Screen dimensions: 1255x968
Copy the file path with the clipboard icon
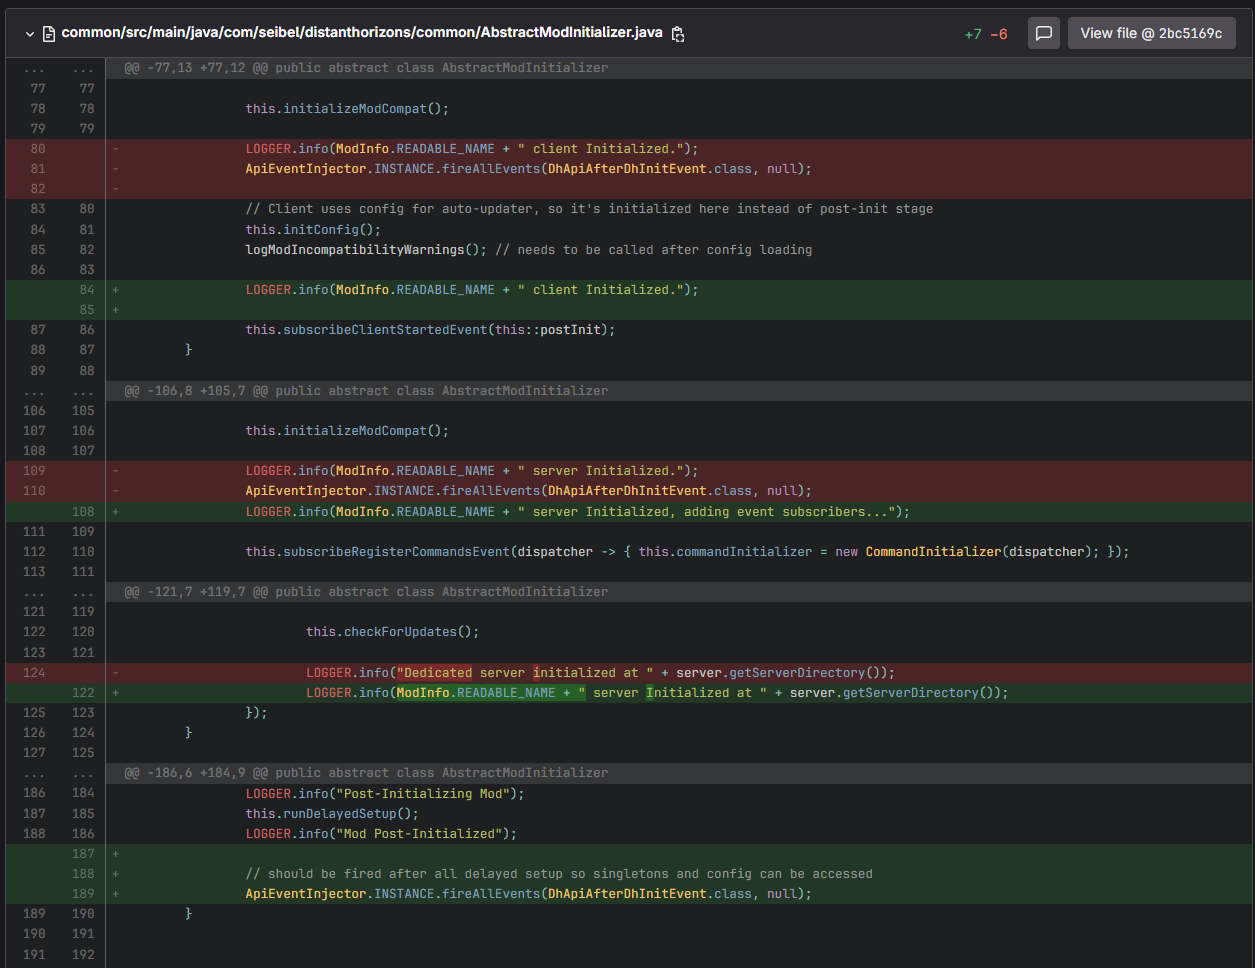pyautogui.click(x=678, y=33)
